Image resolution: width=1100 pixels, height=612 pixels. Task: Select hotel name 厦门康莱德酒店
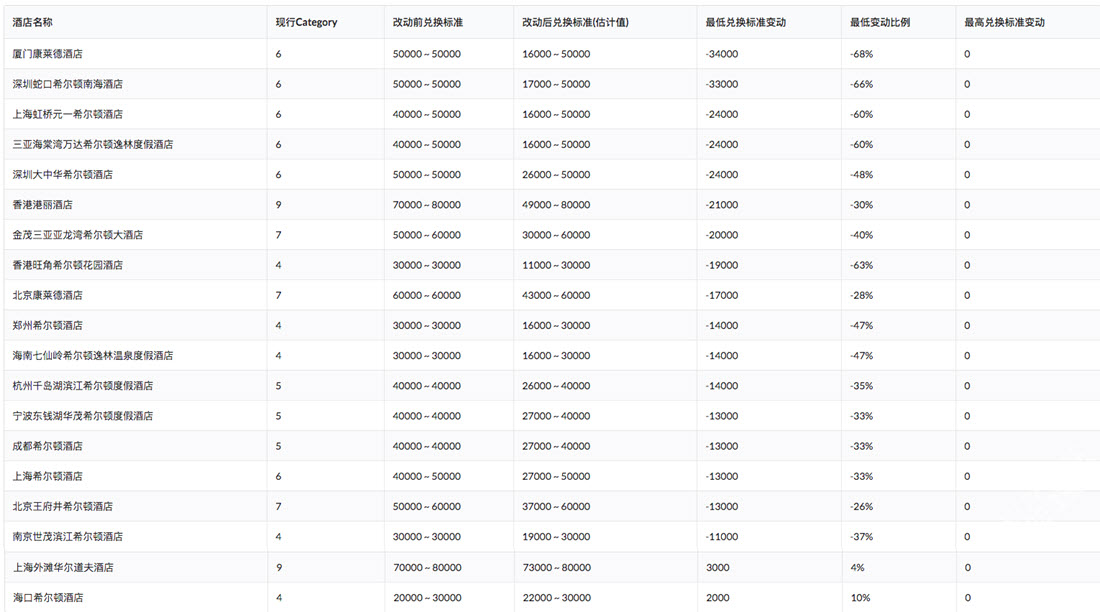tap(47, 53)
